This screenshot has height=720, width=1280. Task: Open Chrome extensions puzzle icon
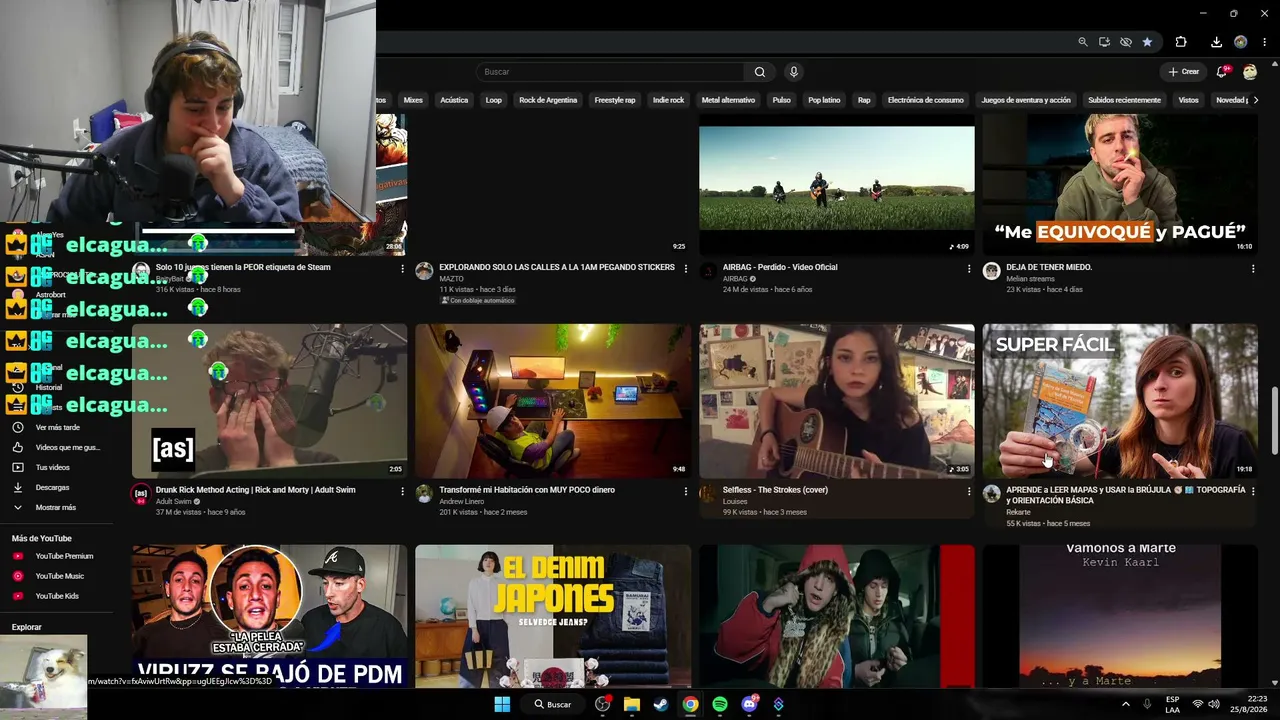pos(1181,42)
